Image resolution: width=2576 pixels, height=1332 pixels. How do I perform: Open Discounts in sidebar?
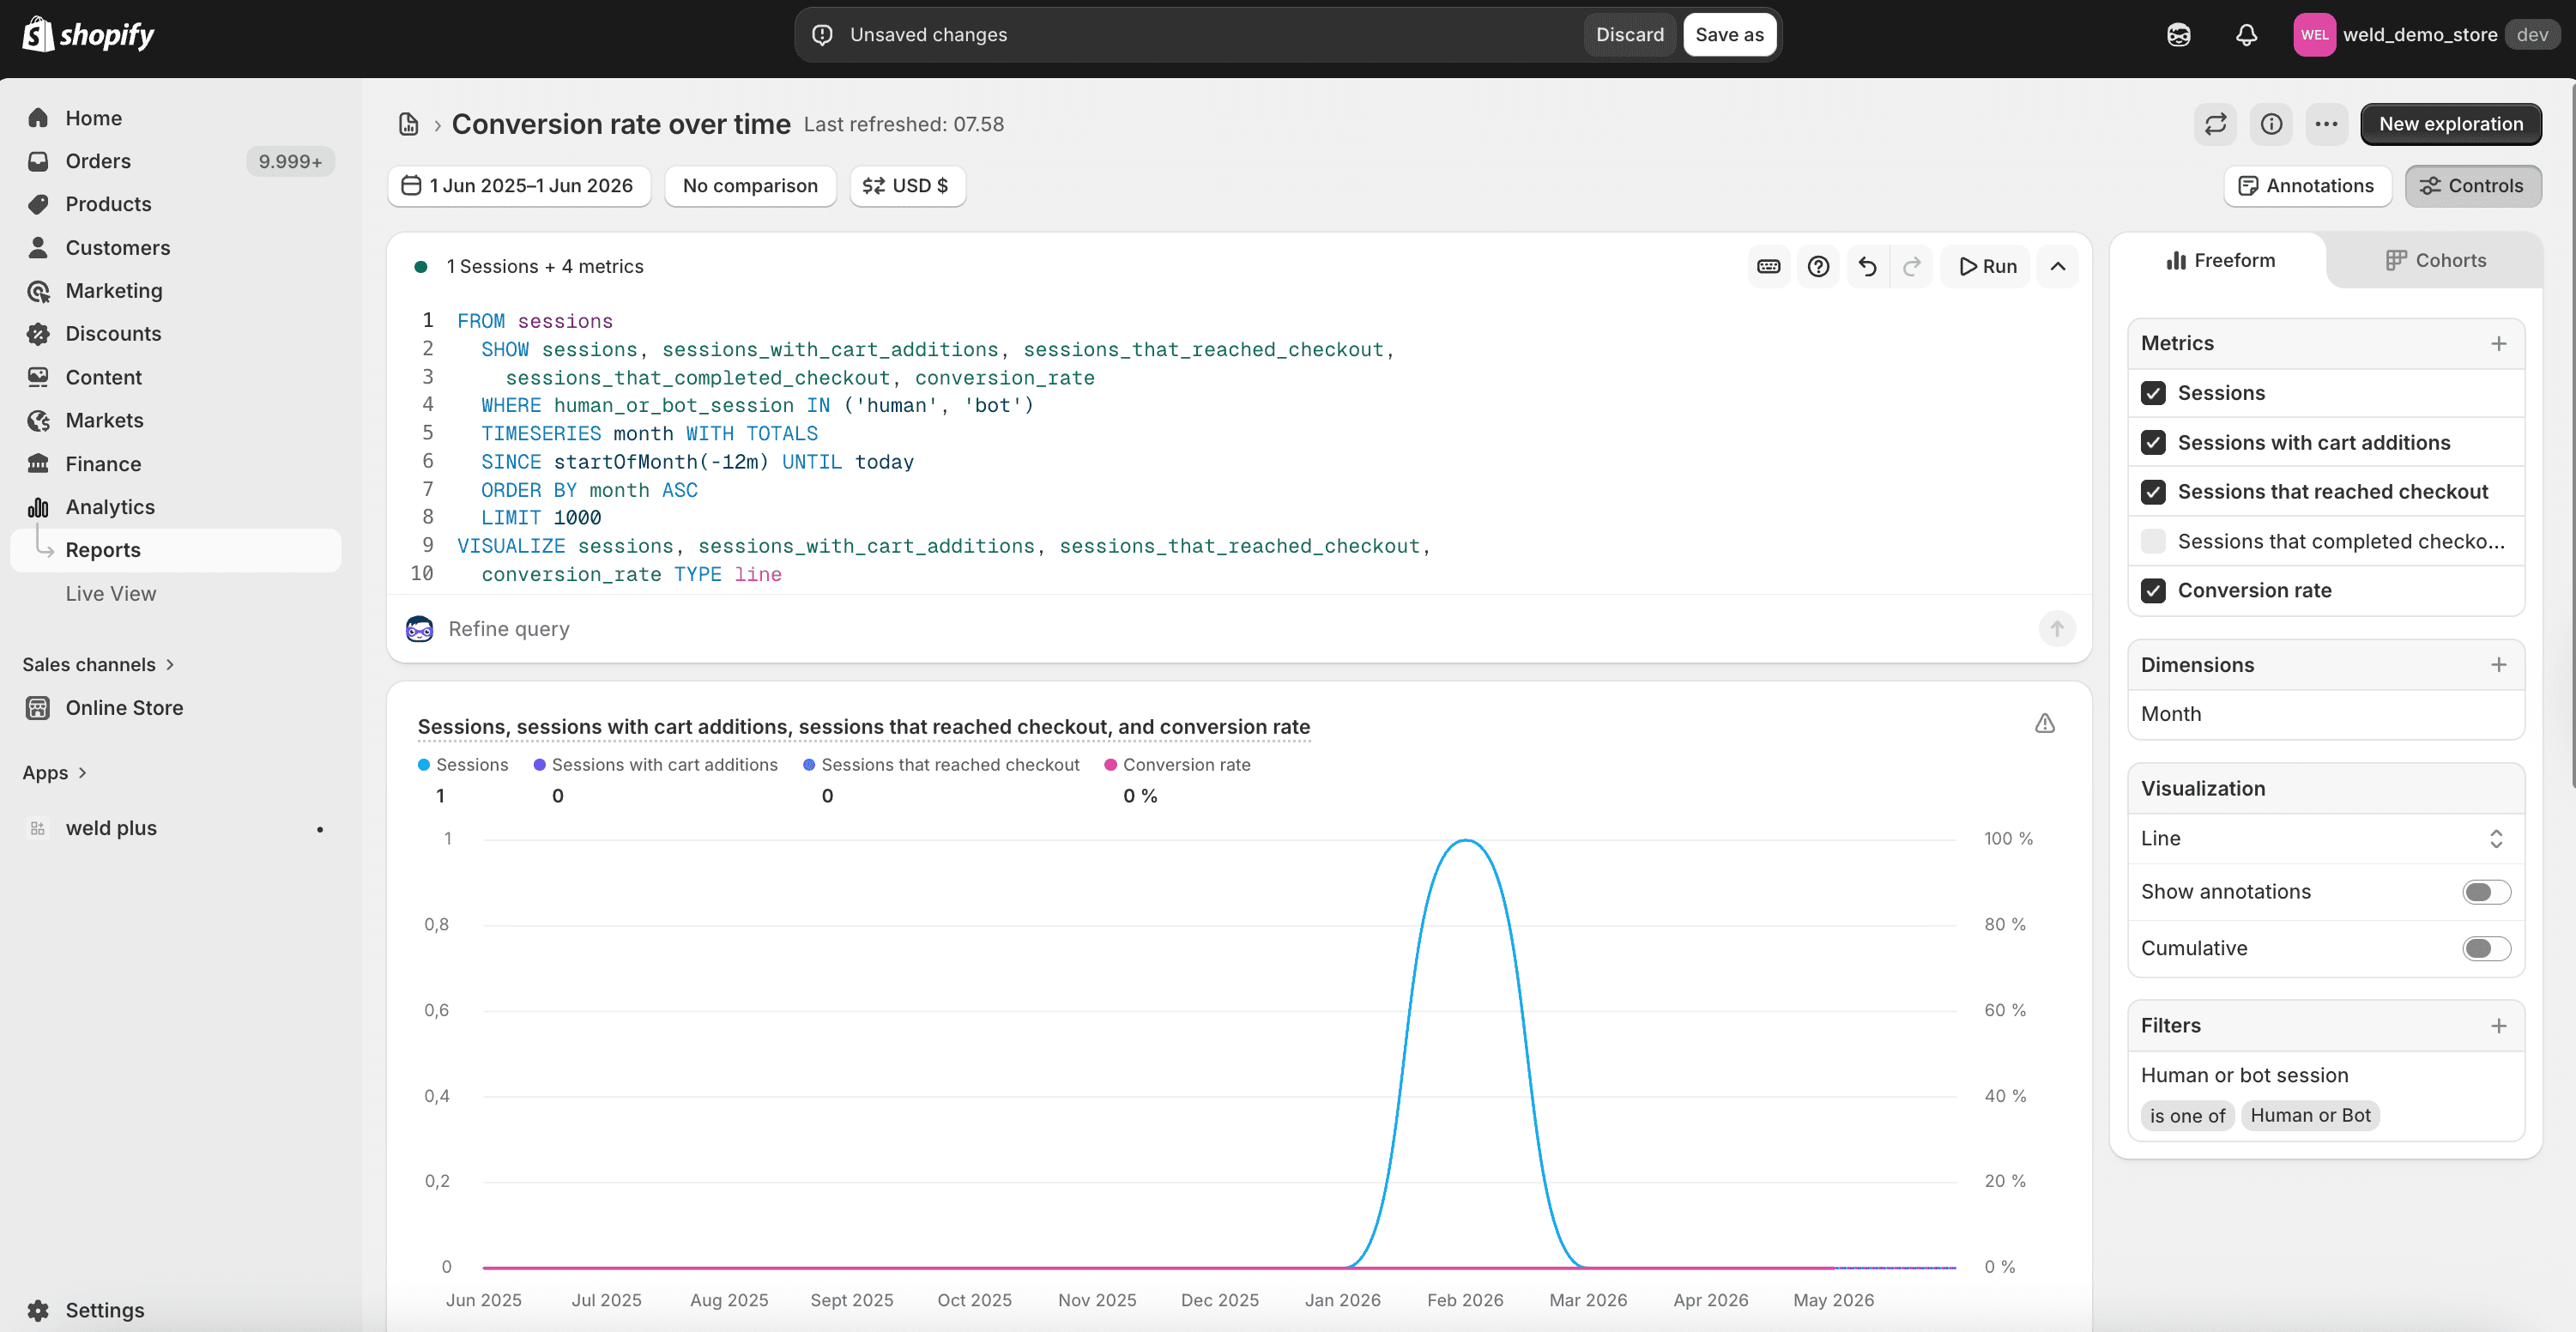pyautogui.click(x=176, y=334)
